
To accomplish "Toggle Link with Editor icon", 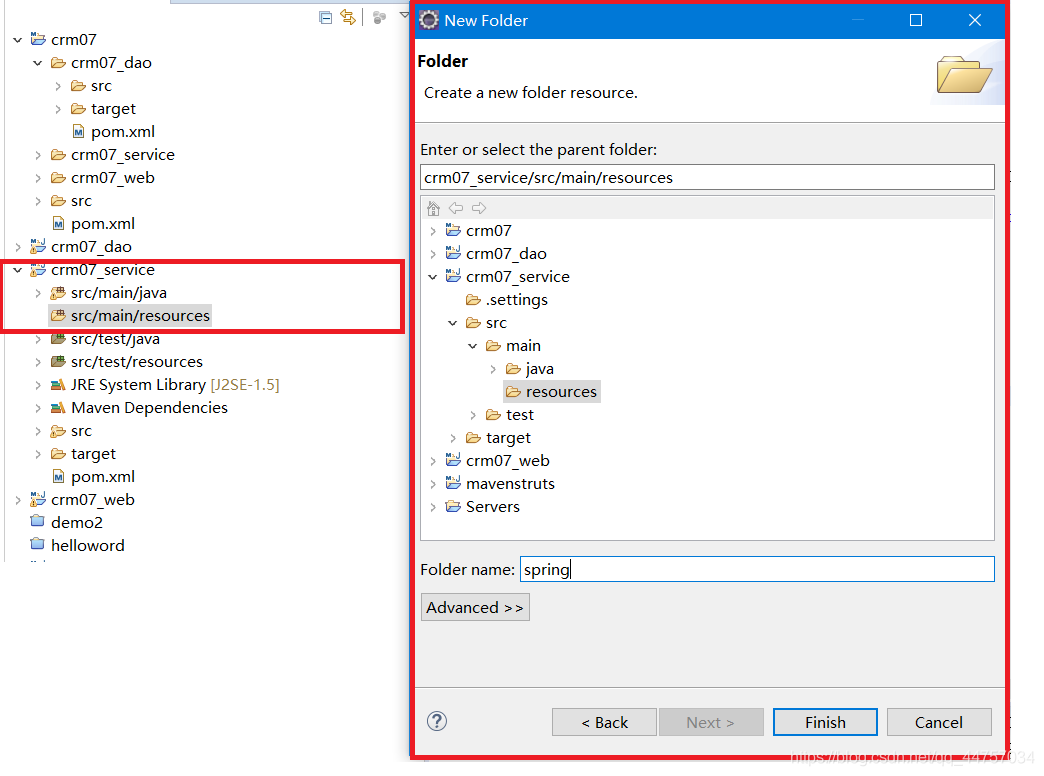I will point(348,17).
